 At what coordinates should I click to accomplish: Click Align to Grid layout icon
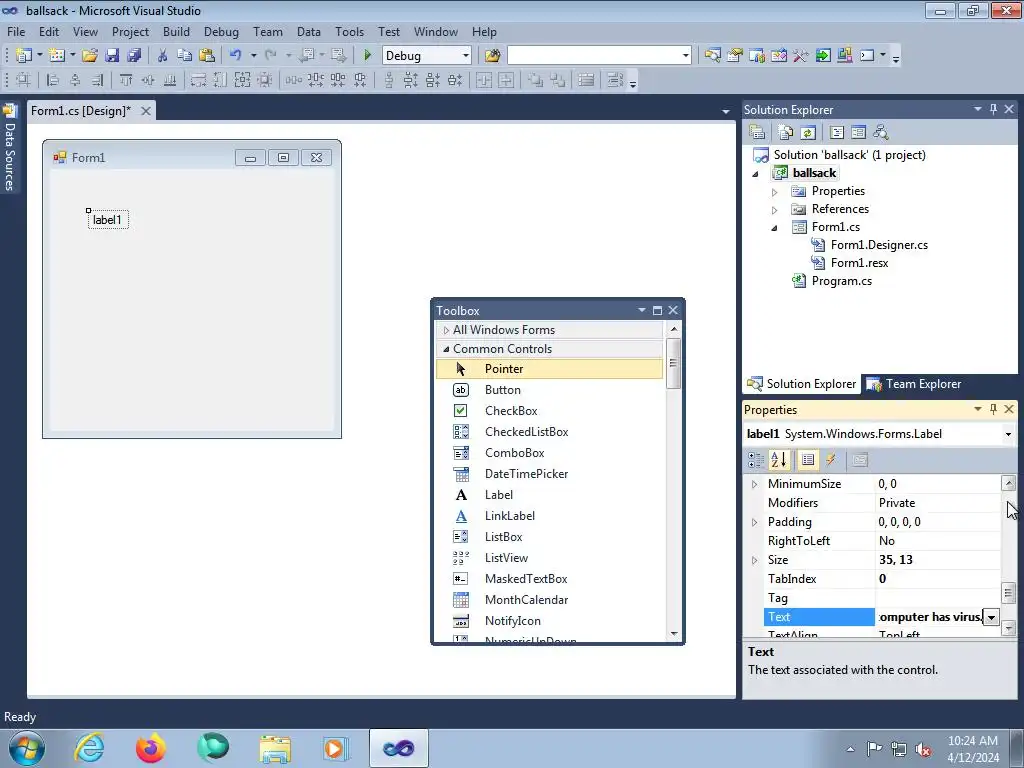(x=24, y=80)
